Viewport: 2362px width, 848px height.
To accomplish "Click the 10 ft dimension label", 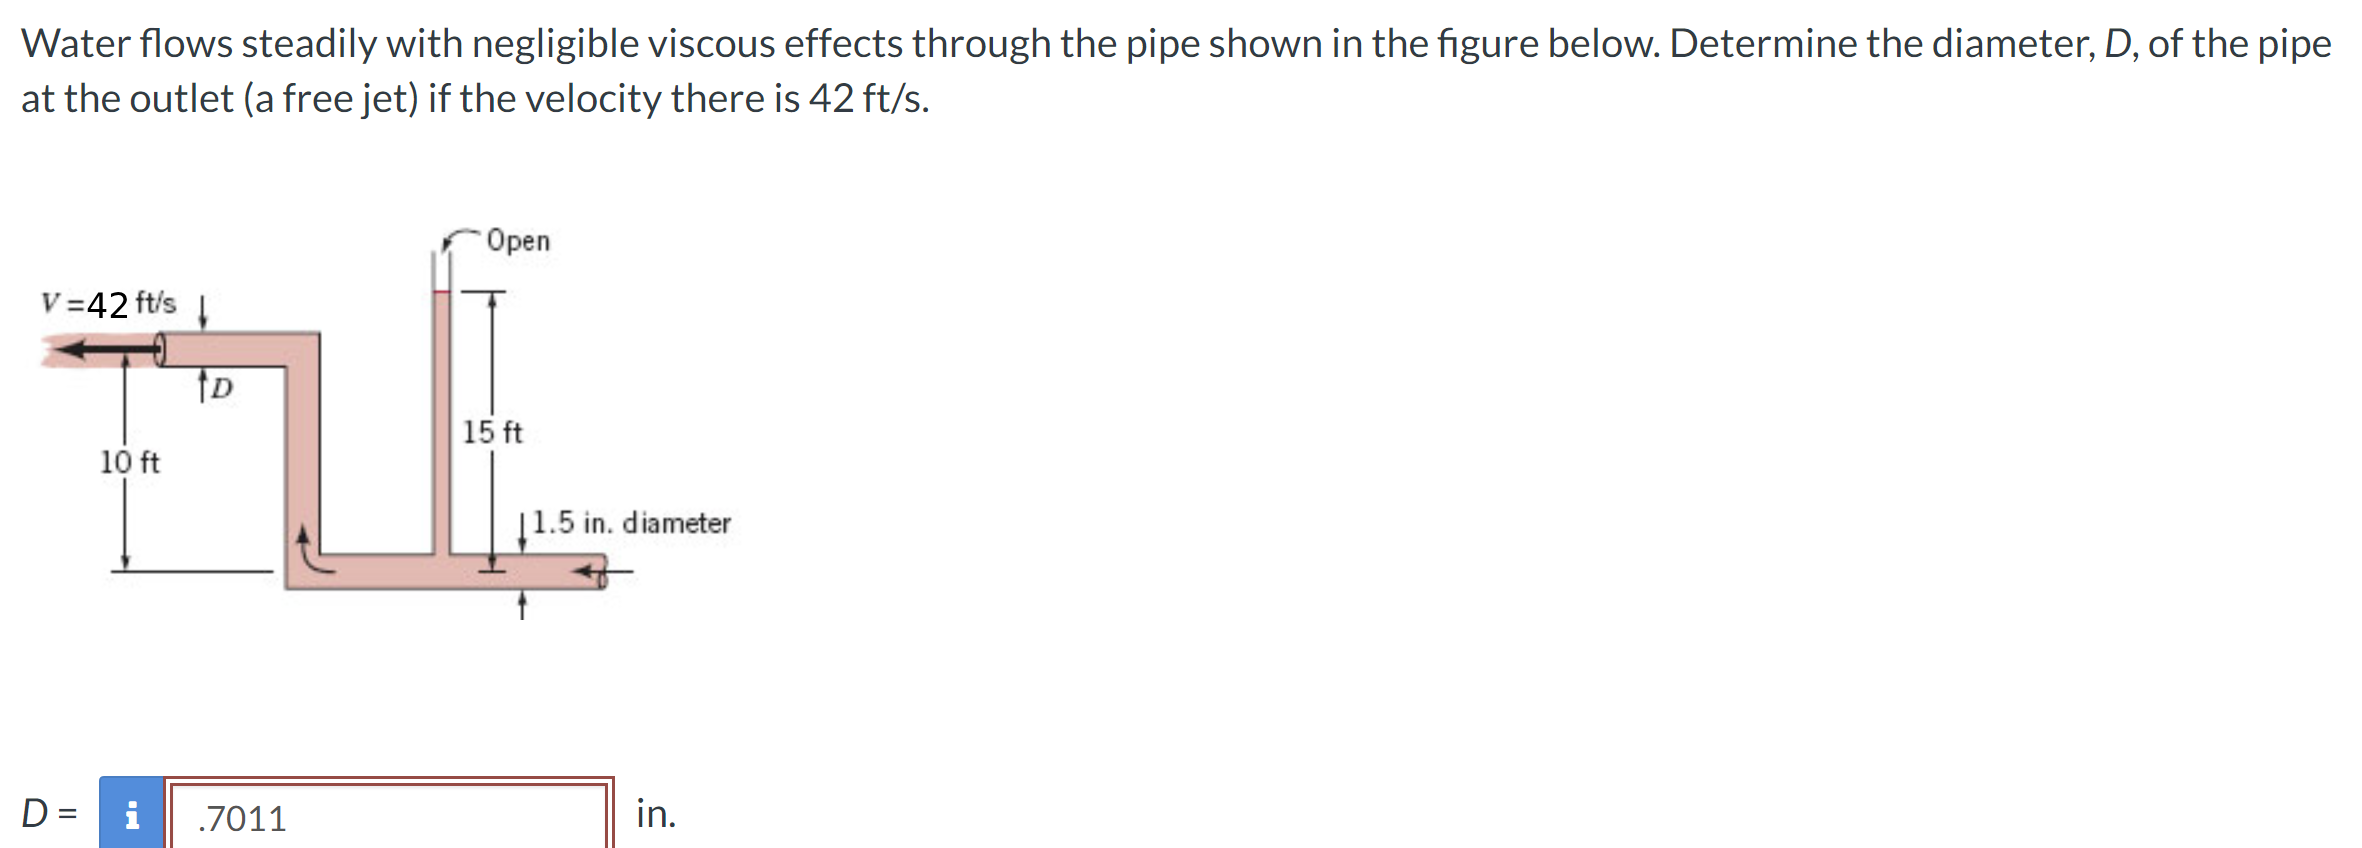I will (129, 463).
